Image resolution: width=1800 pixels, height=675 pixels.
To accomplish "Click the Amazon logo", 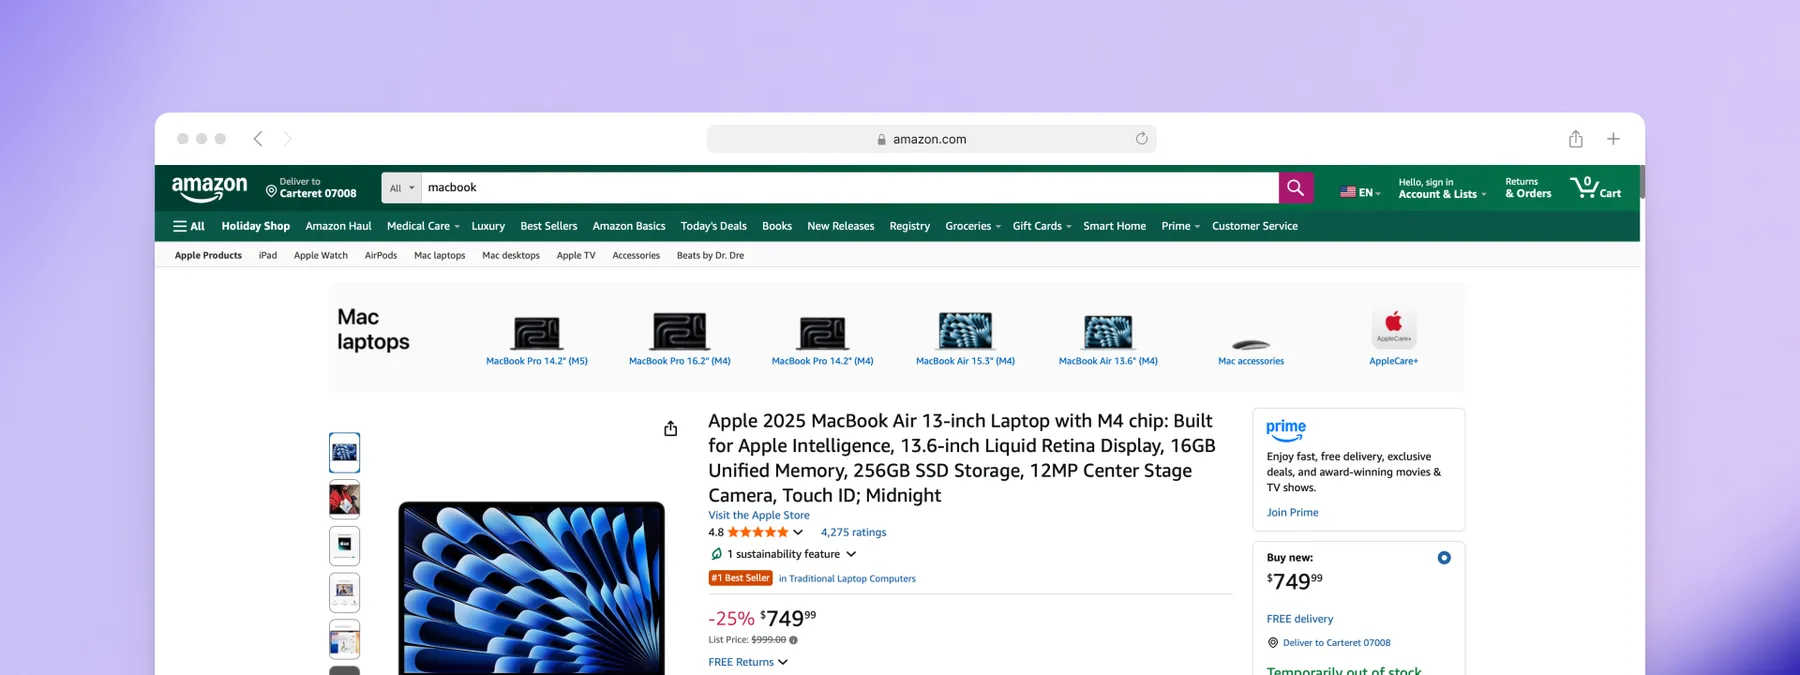I will tap(209, 188).
